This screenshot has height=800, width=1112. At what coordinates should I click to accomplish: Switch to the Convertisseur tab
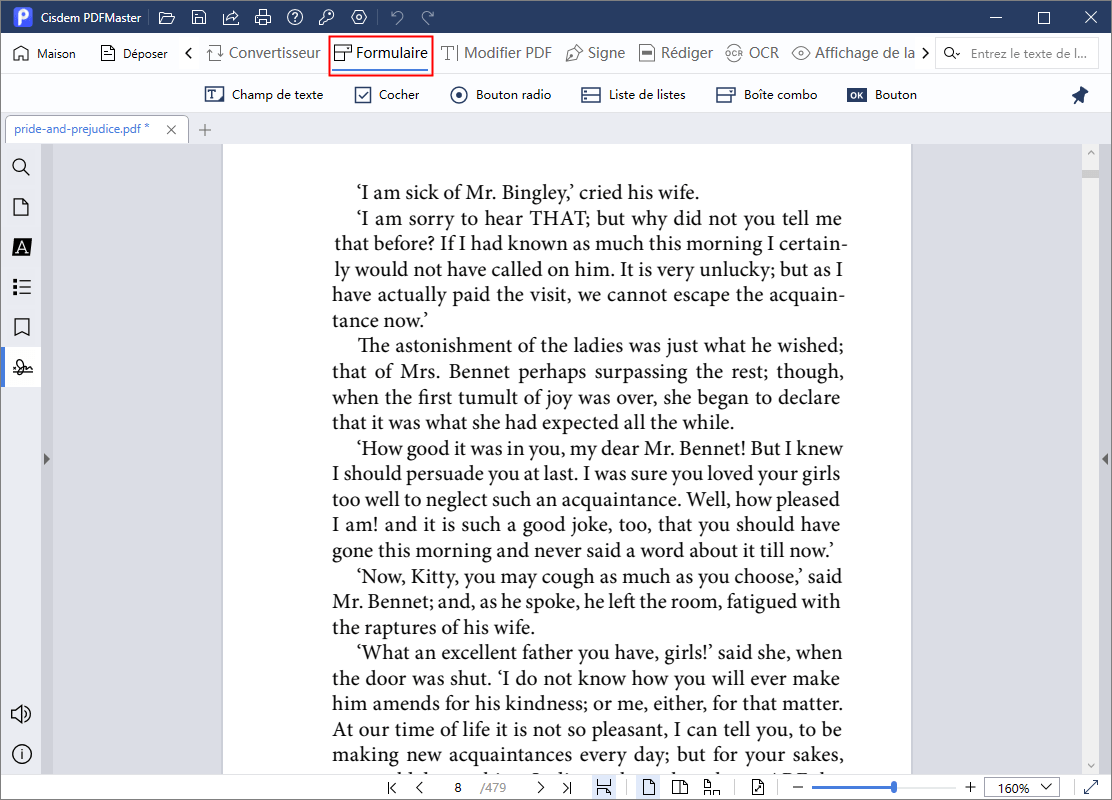click(x=263, y=53)
